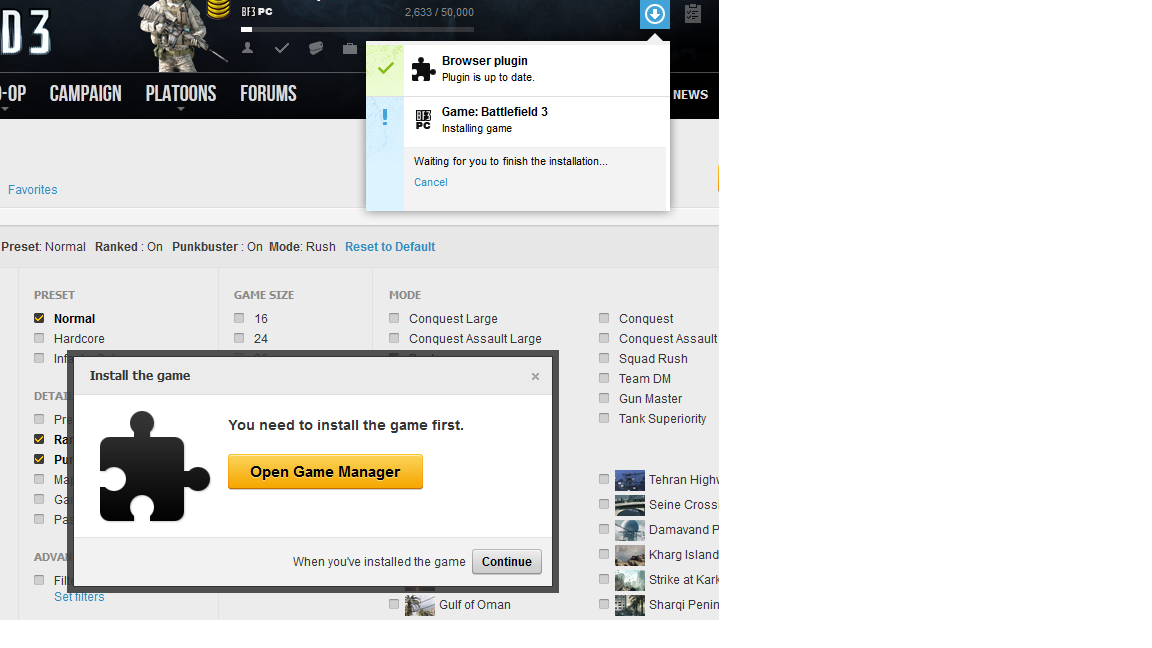Open the Forums menu
This screenshot has height=648, width=1152.
(268, 94)
